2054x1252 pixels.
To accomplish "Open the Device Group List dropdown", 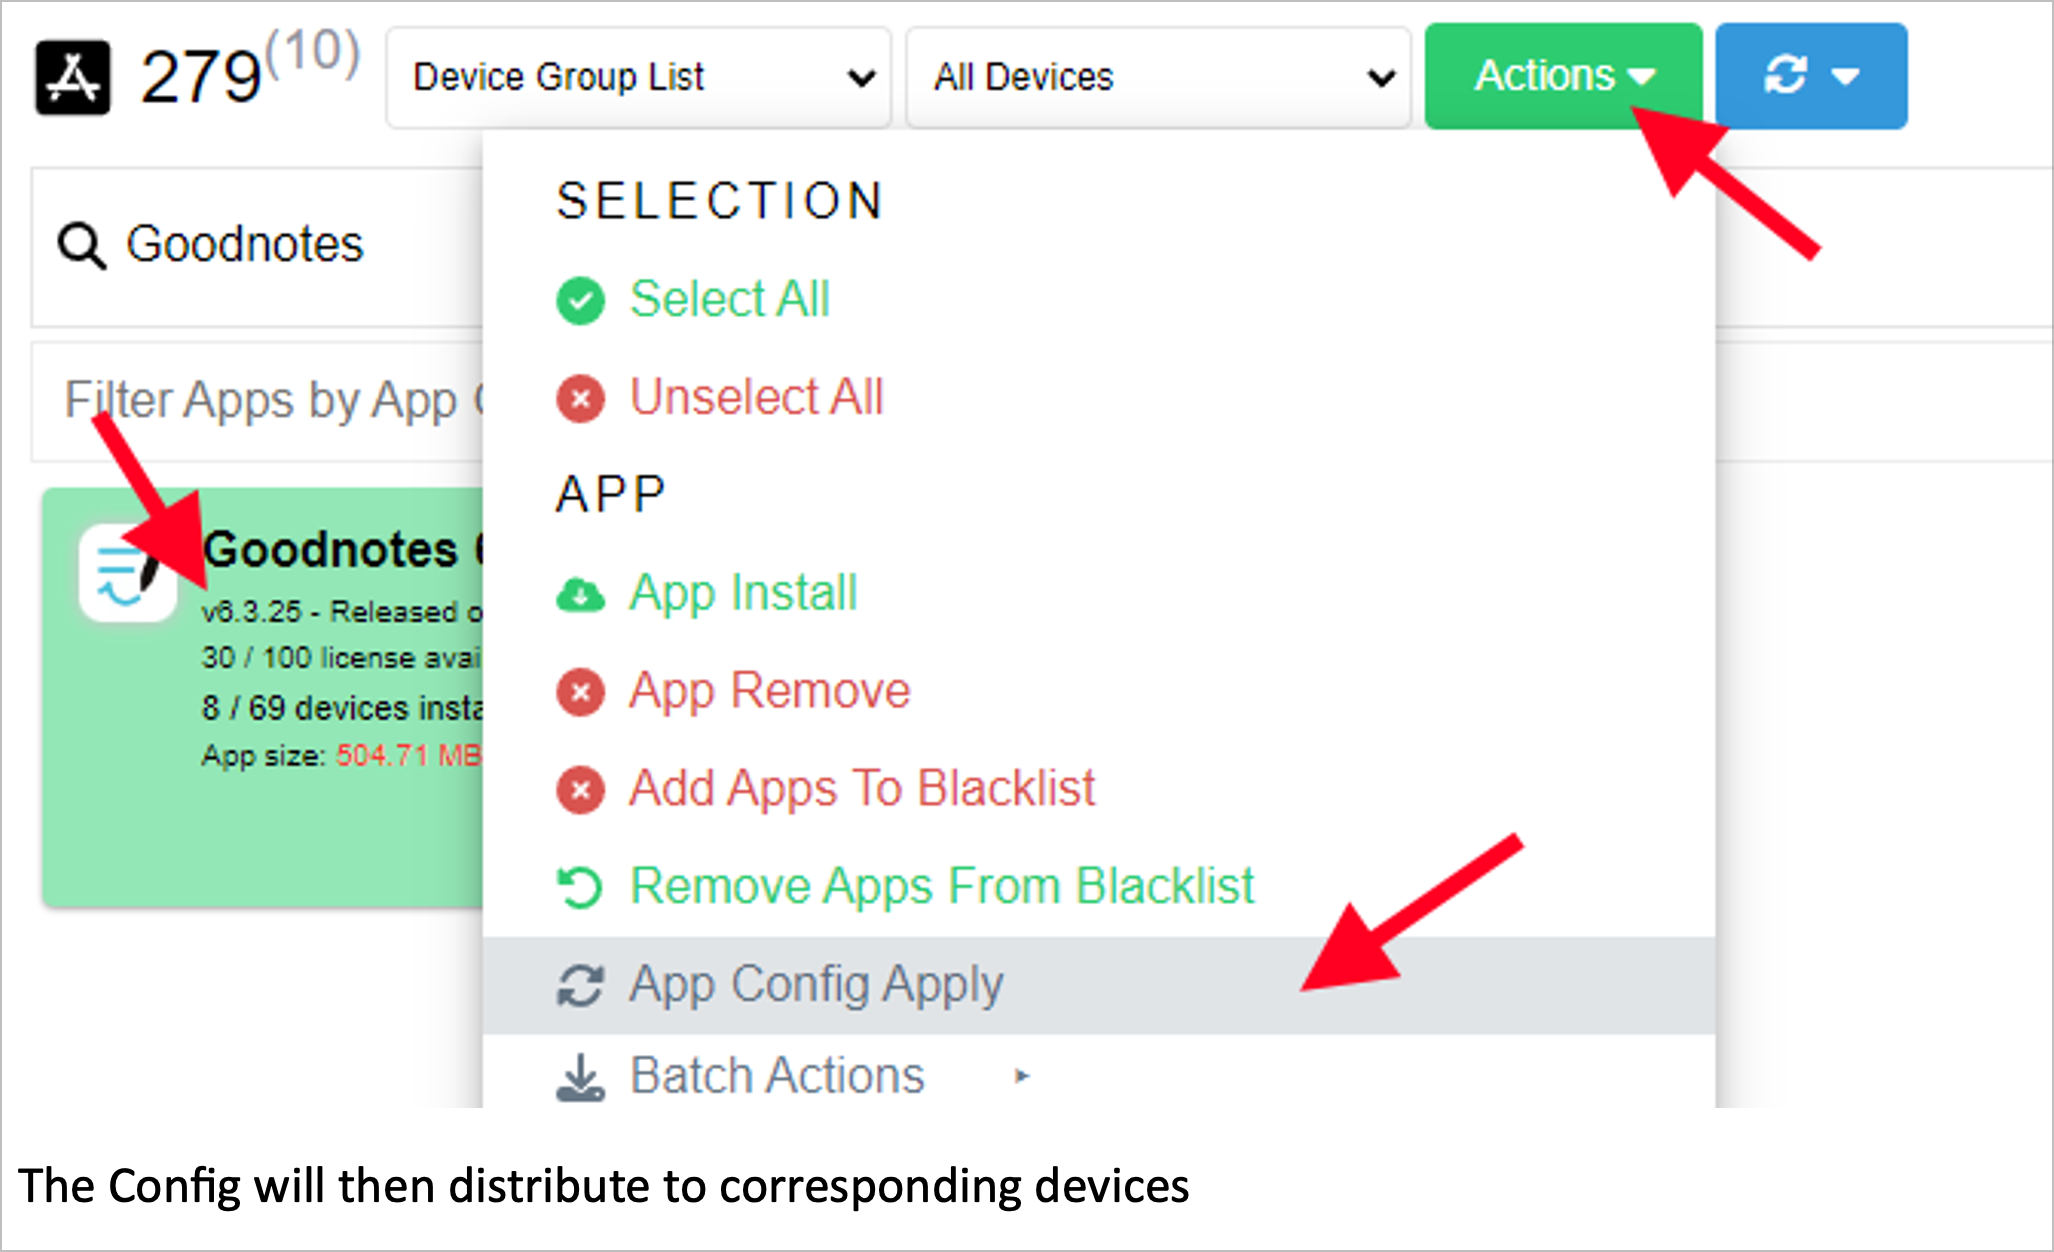I will tap(638, 77).
